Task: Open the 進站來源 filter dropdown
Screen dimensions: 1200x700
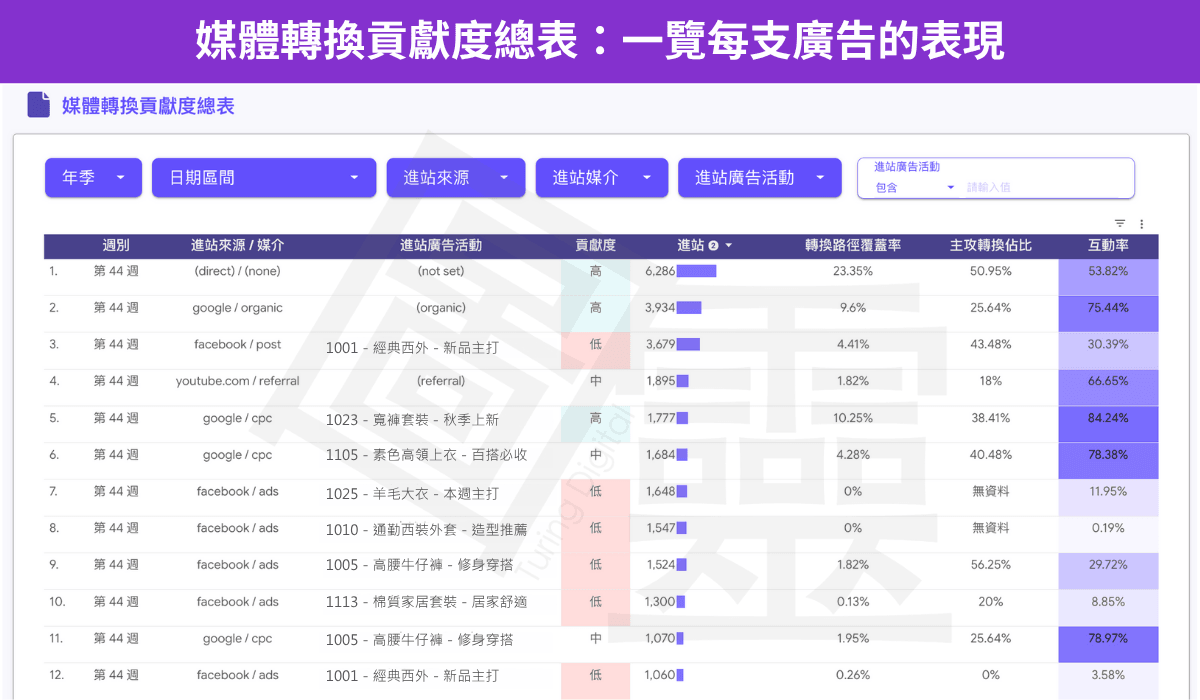Action: pyautogui.click(x=455, y=178)
